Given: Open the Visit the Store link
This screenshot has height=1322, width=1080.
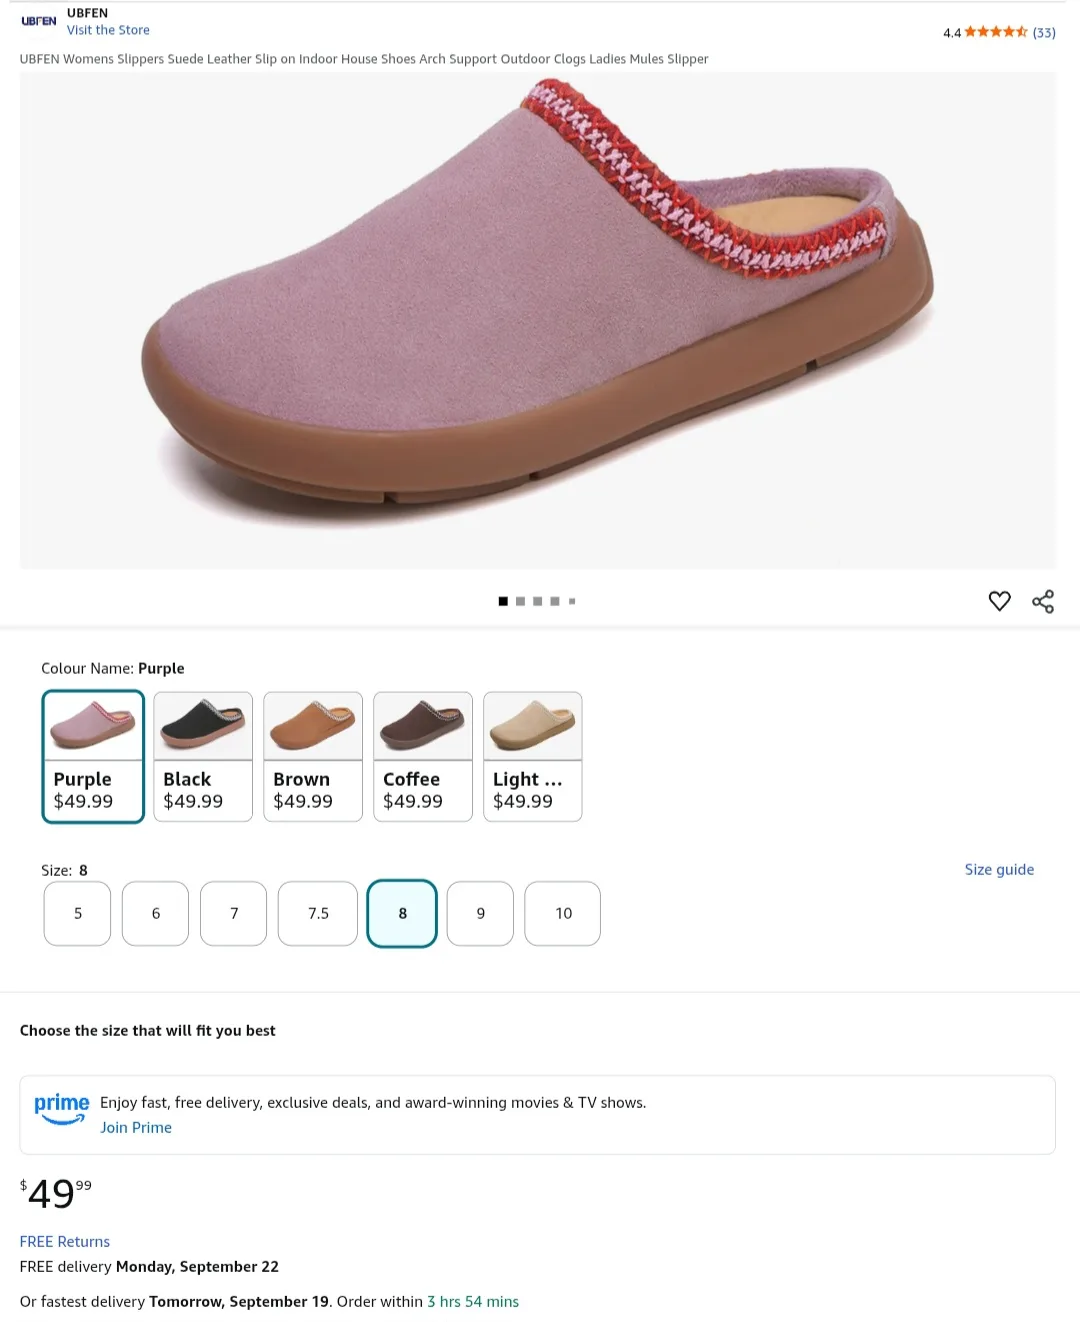Looking at the screenshot, I should 108,30.
